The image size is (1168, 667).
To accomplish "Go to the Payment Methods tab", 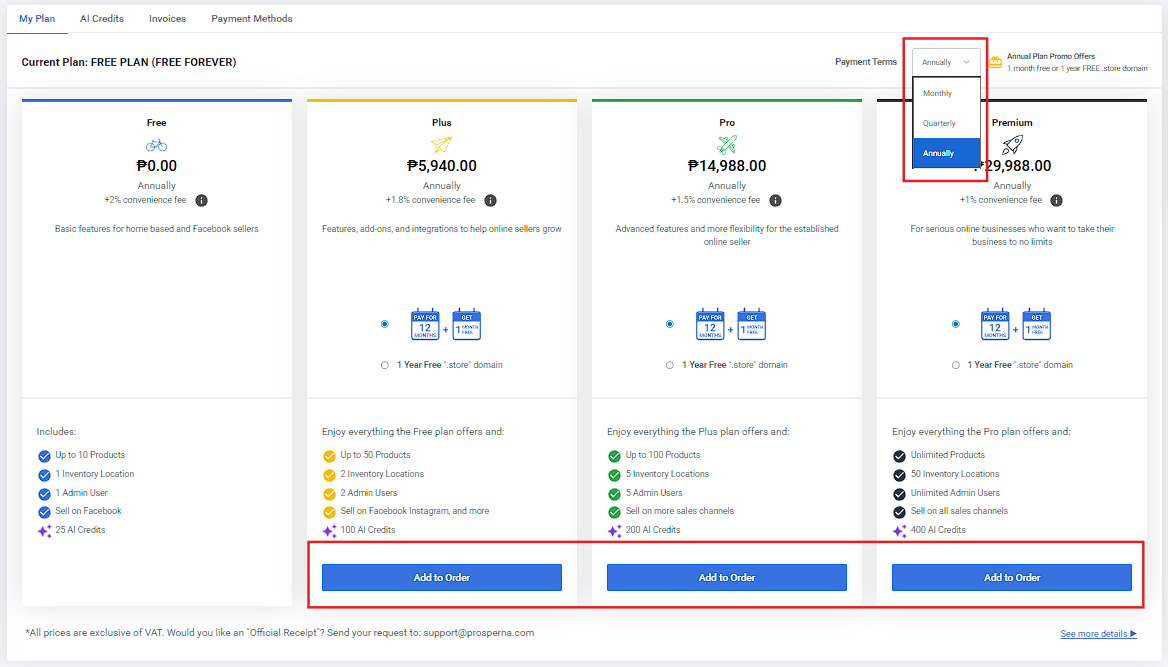I will pos(252,19).
